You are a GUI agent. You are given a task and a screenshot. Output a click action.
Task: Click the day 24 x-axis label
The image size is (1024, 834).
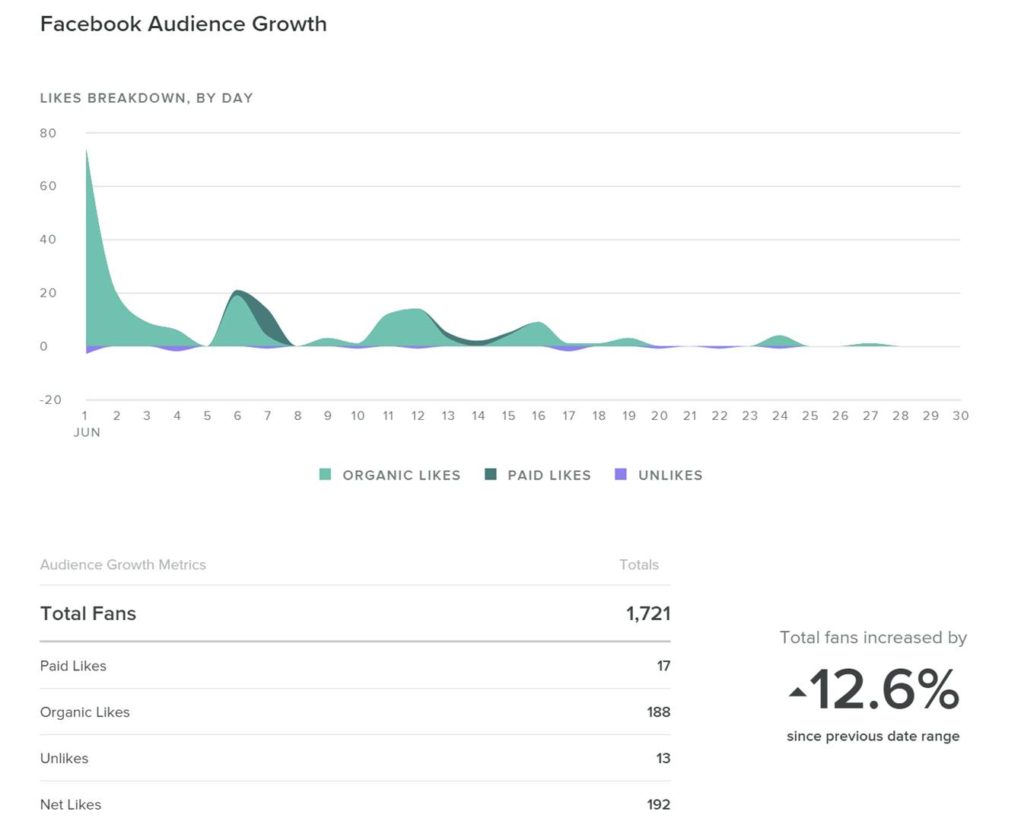point(780,415)
